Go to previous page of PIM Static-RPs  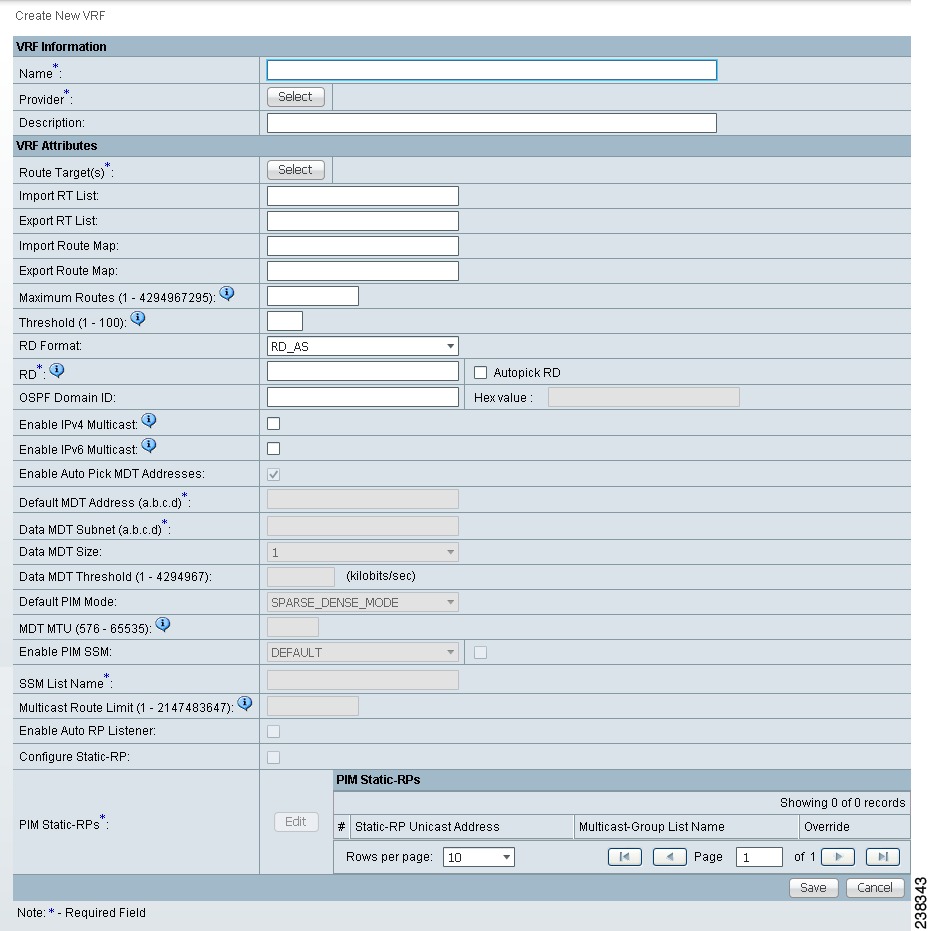[669, 857]
